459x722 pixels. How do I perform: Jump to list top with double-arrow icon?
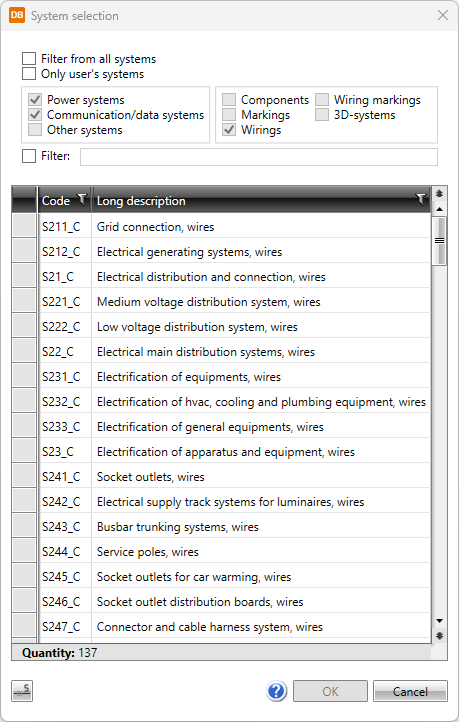[x=439, y=194]
